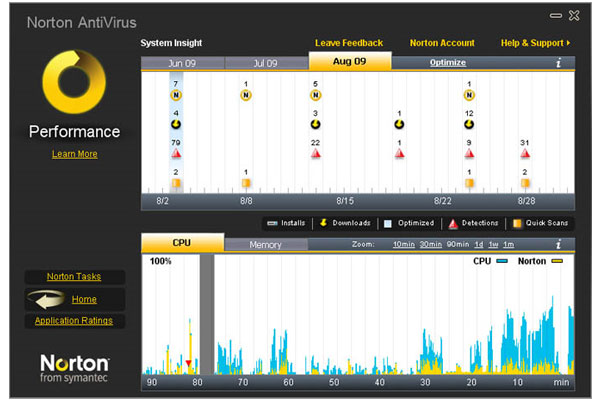Switch to the Jun 09 tab
Screen dimensions: 600x401
click(x=182, y=63)
